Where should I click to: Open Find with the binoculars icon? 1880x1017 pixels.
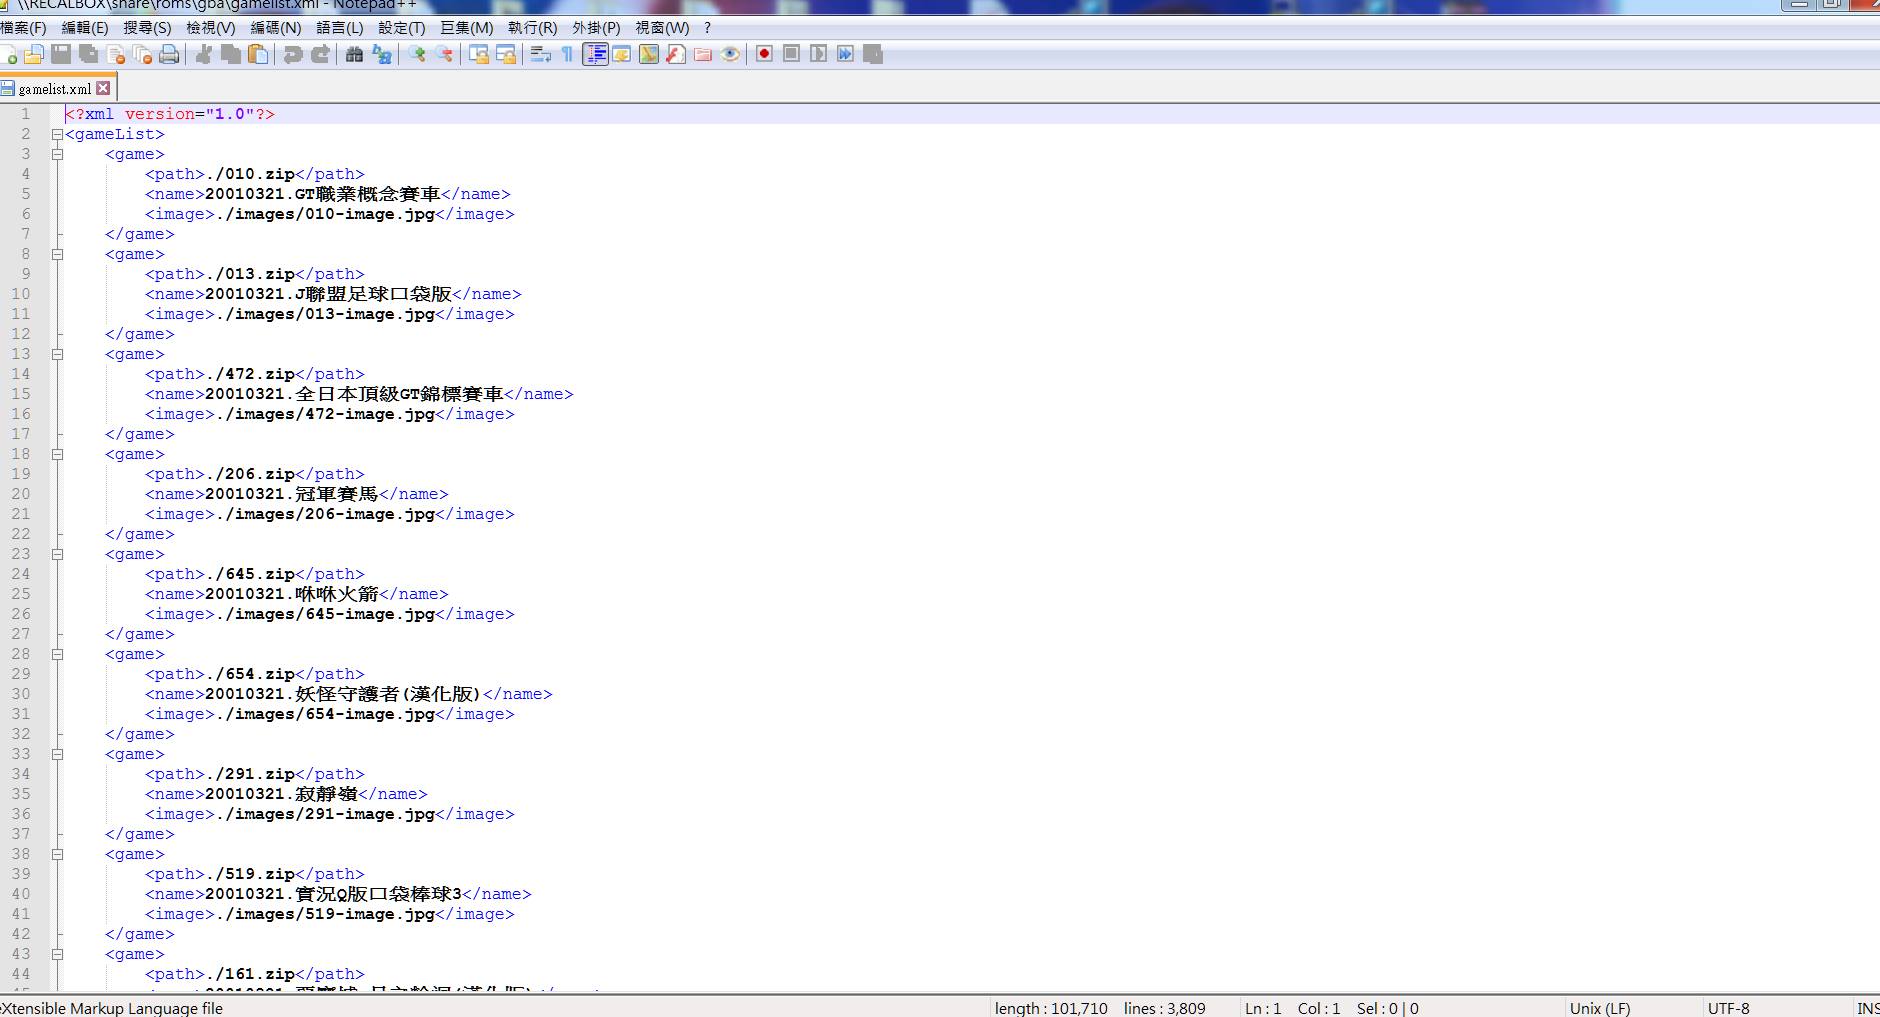[355, 54]
